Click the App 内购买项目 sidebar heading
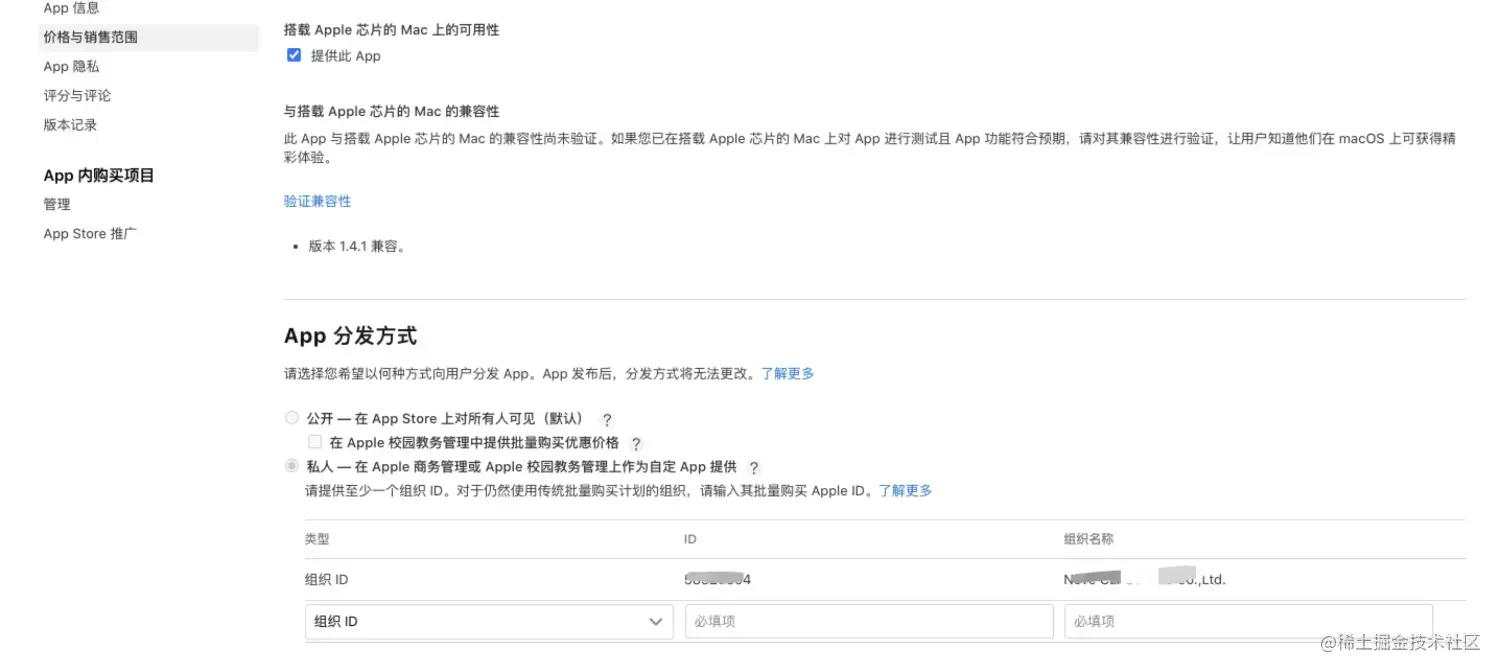1500x672 pixels. coord(99,175)
